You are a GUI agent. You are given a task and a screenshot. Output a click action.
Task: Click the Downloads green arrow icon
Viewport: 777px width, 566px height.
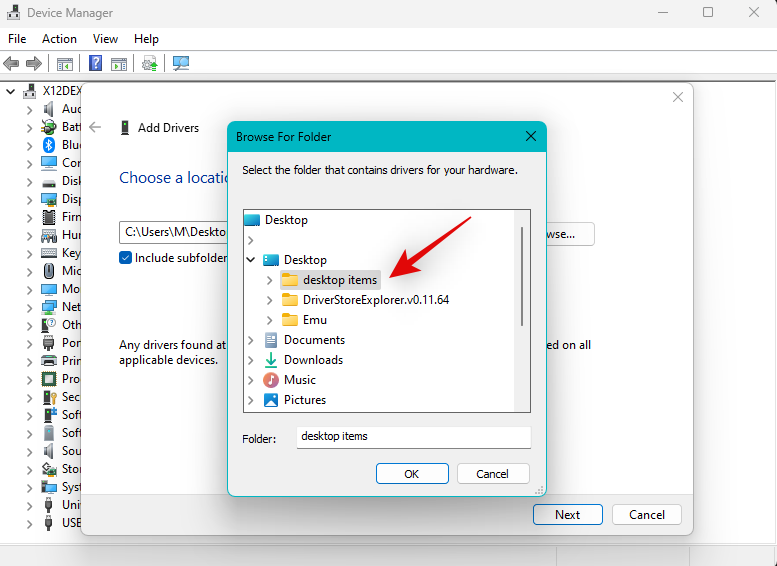[271, 360]
